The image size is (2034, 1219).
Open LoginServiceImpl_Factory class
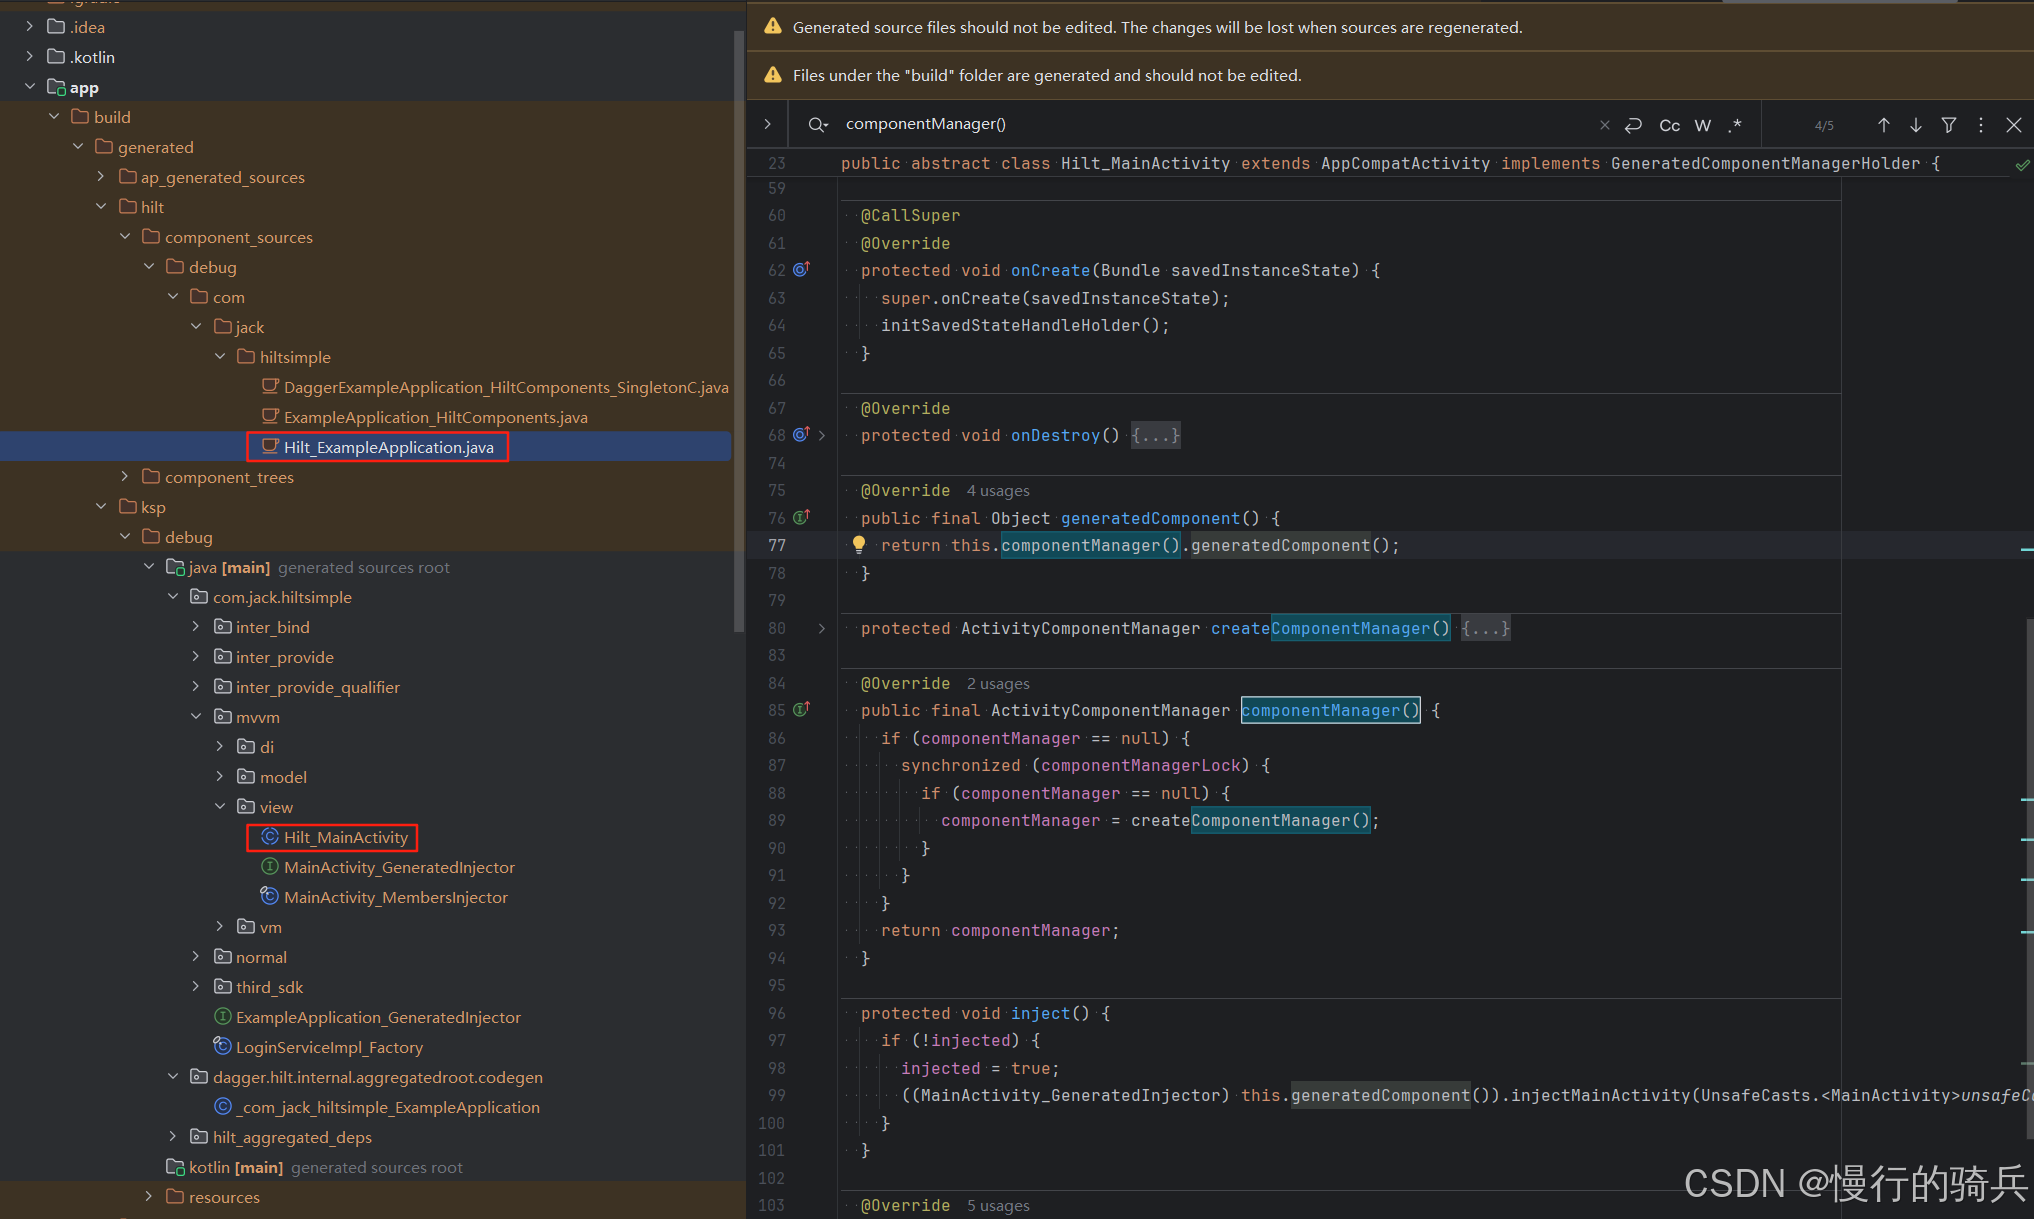coord(318,1047)
